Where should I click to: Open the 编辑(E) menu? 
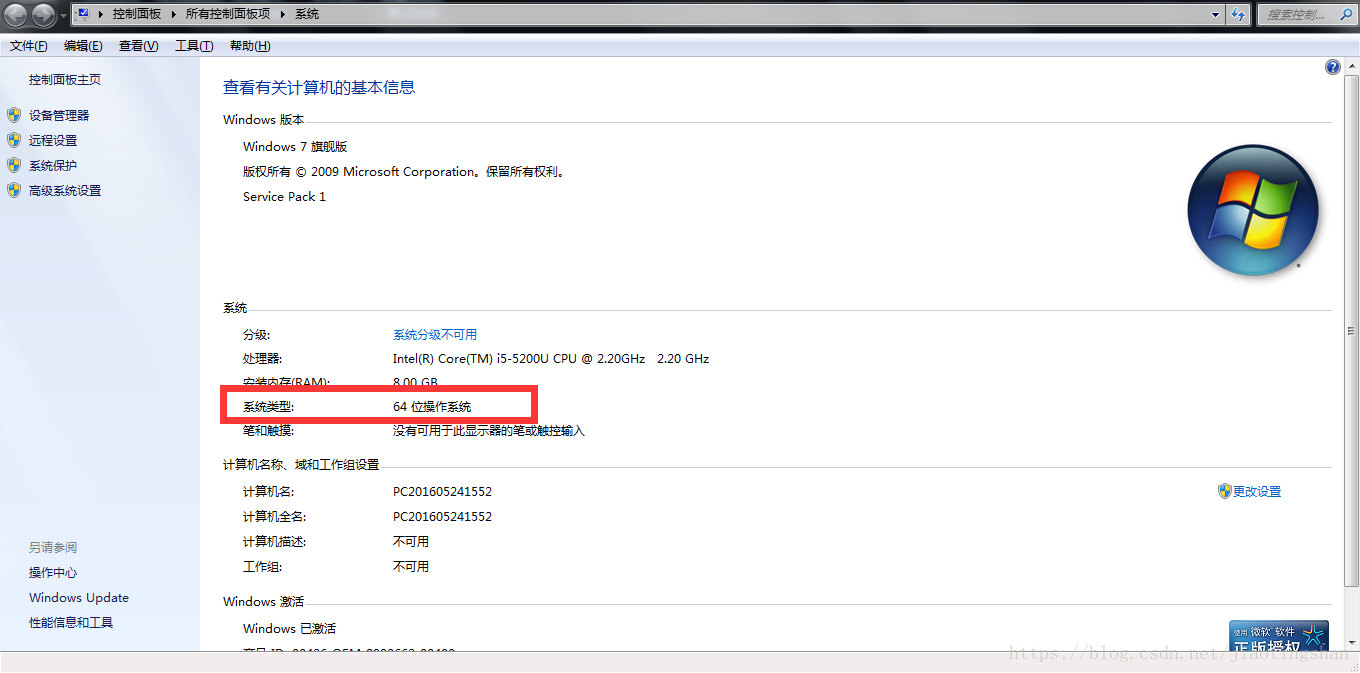(83, 46)
